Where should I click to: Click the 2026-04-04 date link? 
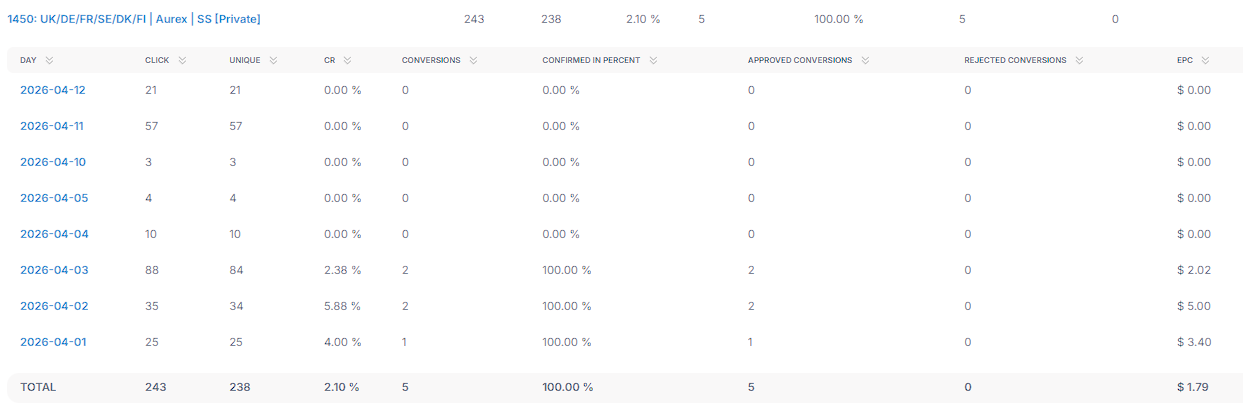pos(54,234)
